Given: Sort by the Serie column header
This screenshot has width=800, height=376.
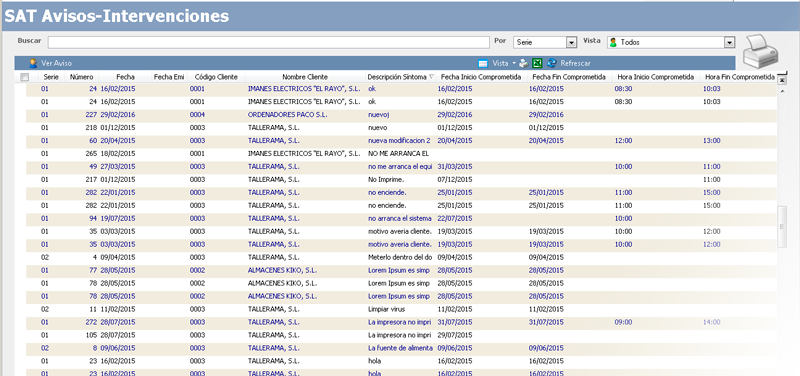Looking at the screenshot, I should click(x=51, y=77).
